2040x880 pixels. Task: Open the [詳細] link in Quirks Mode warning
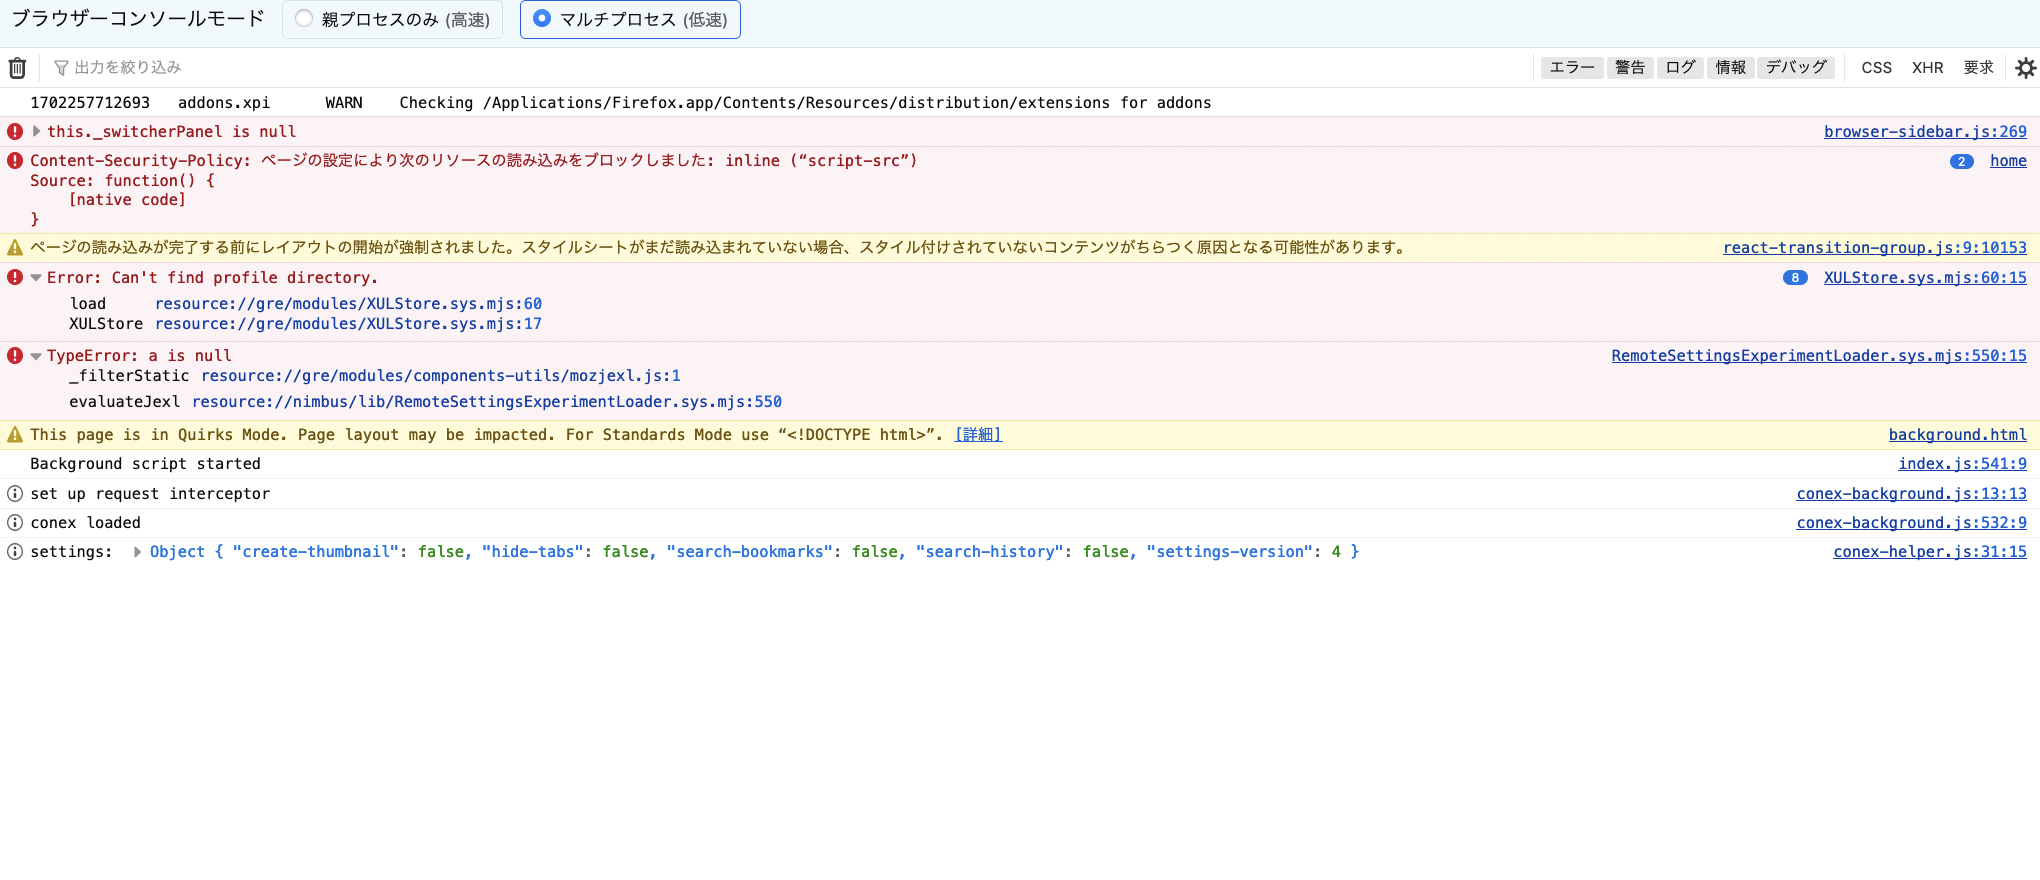977,435
